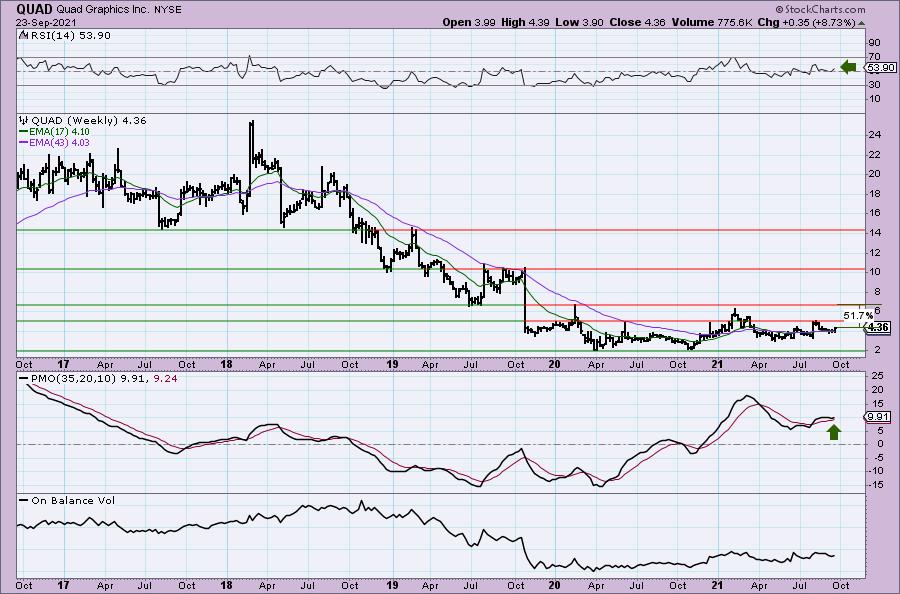
Task: Click the 14 price axis label
Action: [875, 232]
